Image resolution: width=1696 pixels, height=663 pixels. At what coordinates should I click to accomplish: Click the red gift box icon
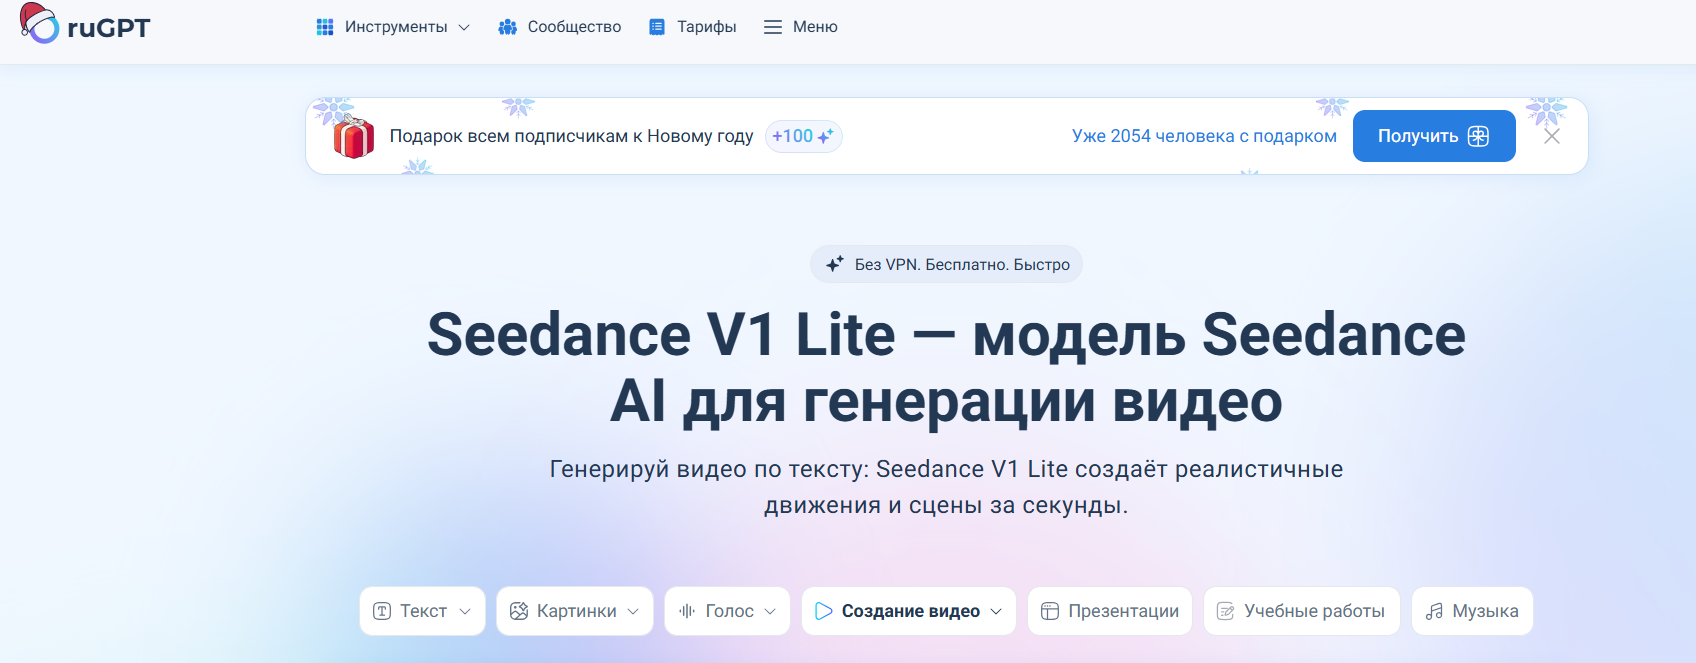tap(353, 136)
